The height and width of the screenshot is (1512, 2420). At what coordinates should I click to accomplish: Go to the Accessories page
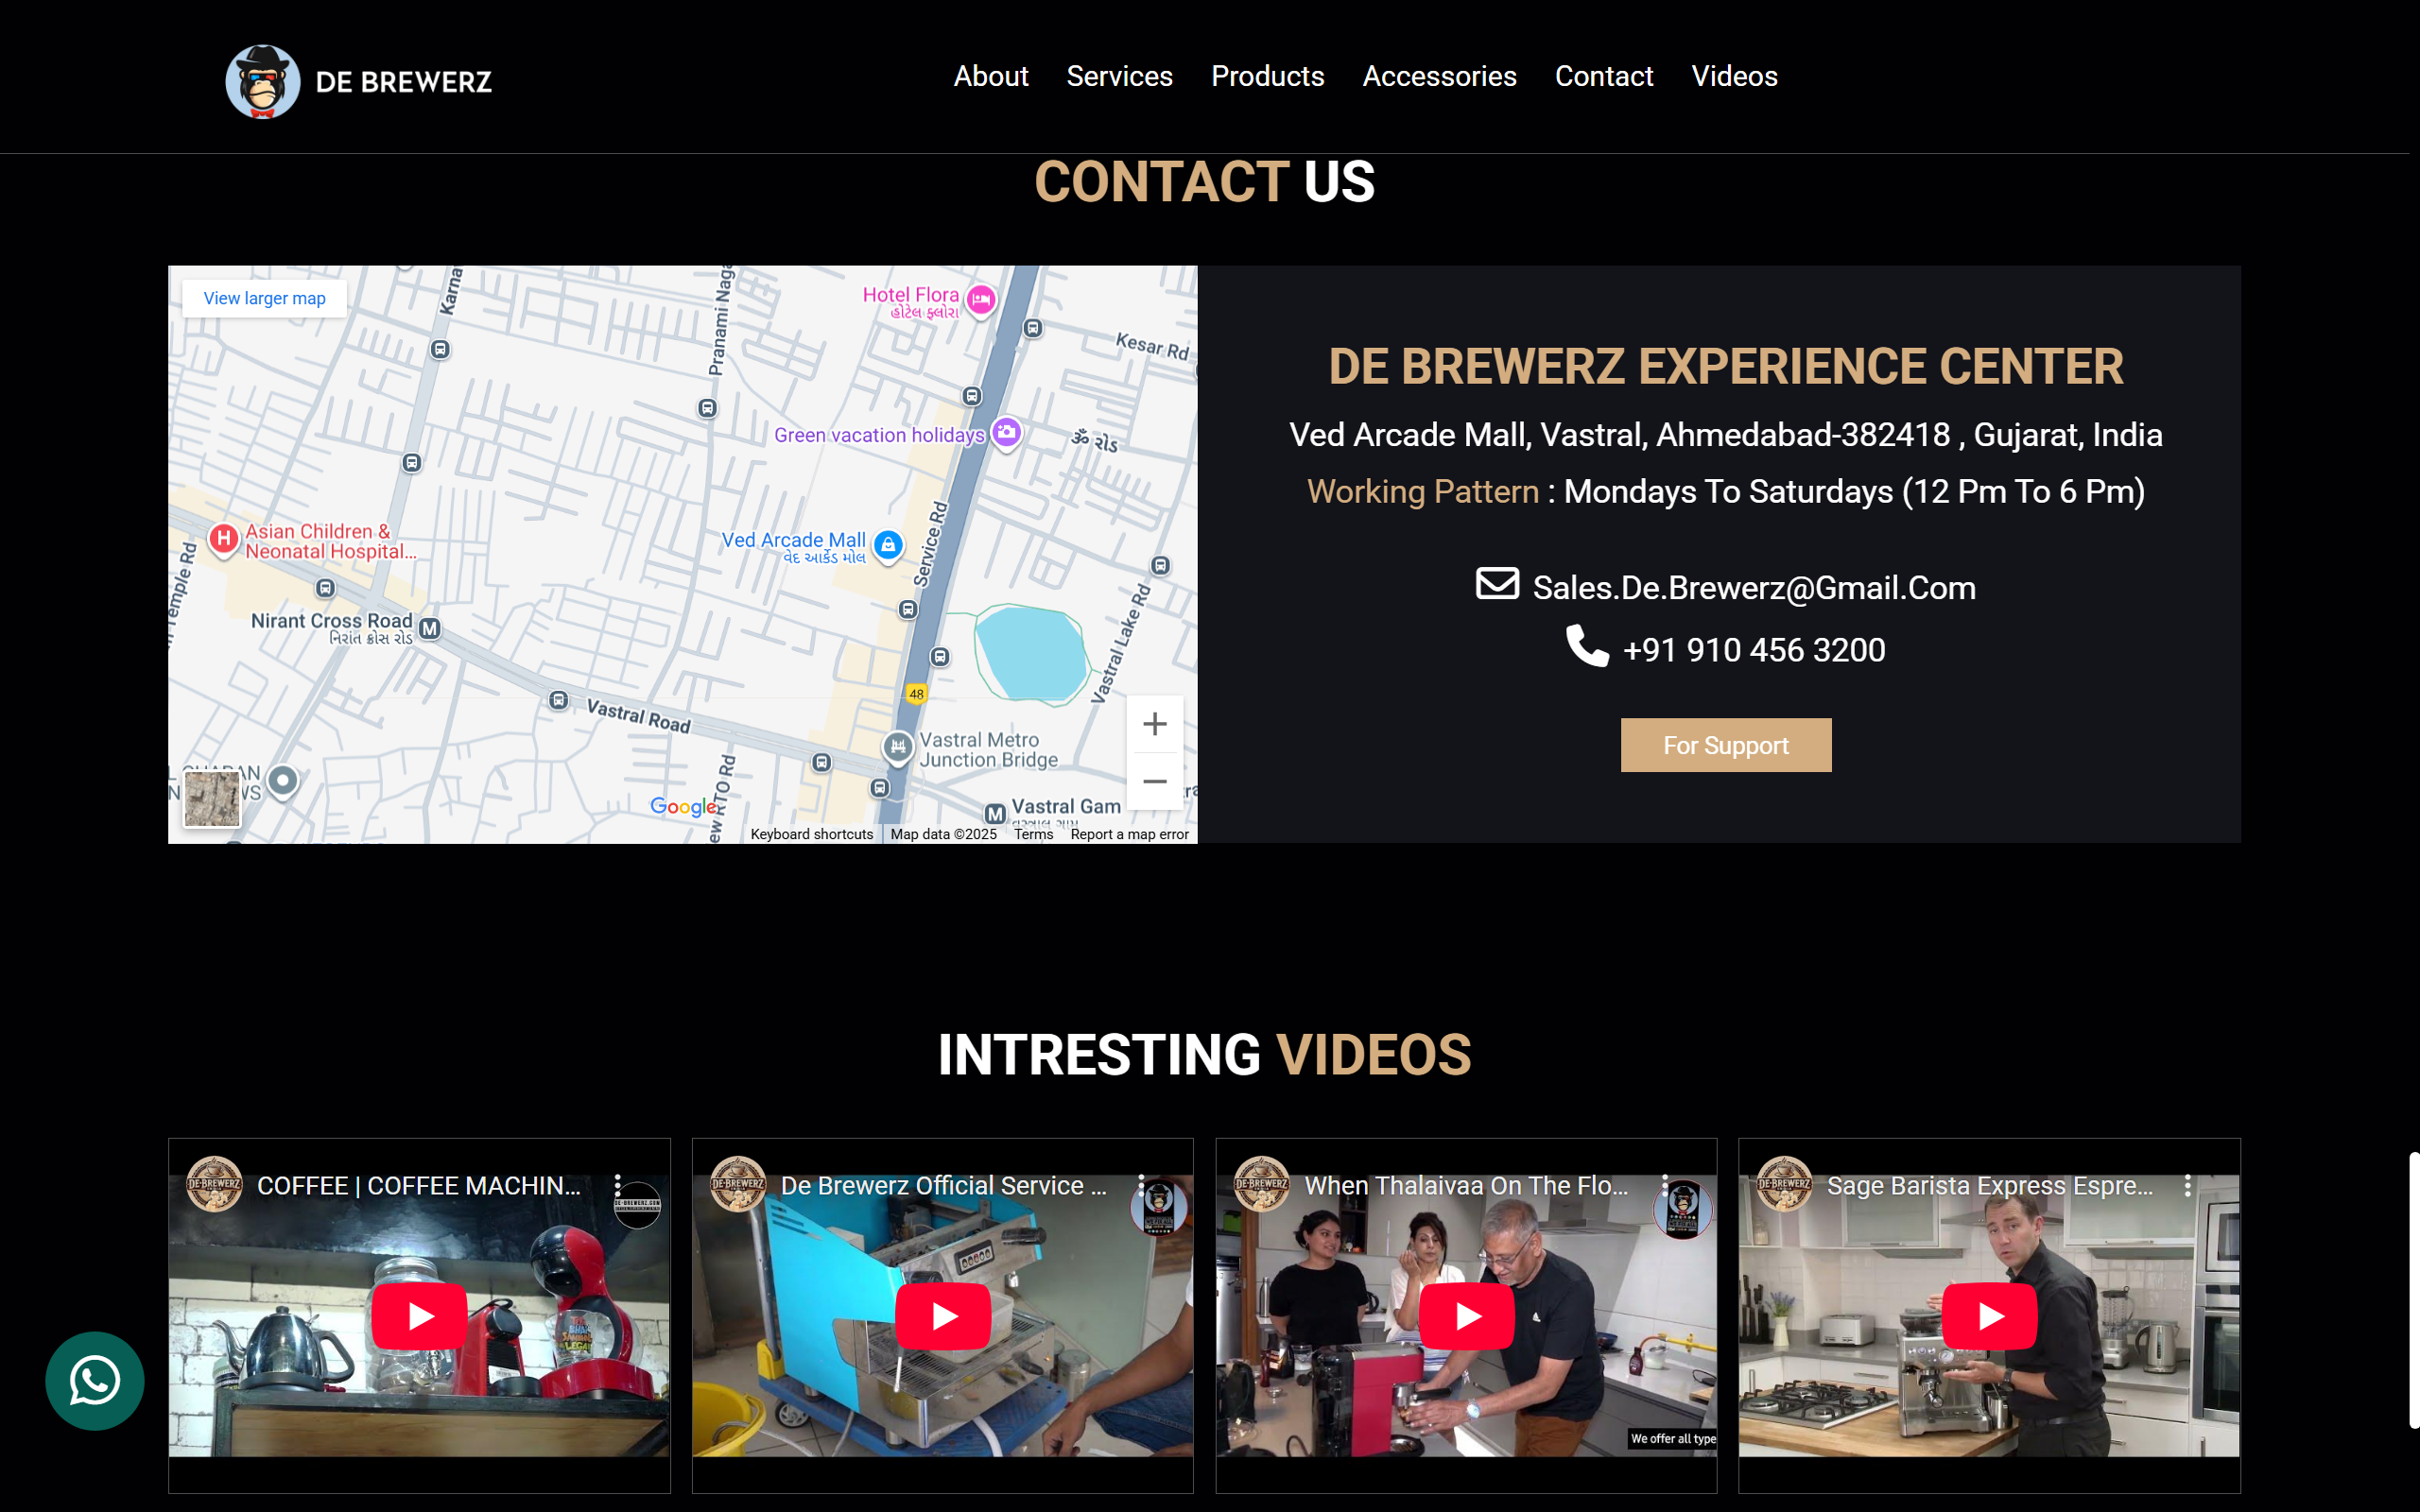(x=1439, y=76)
